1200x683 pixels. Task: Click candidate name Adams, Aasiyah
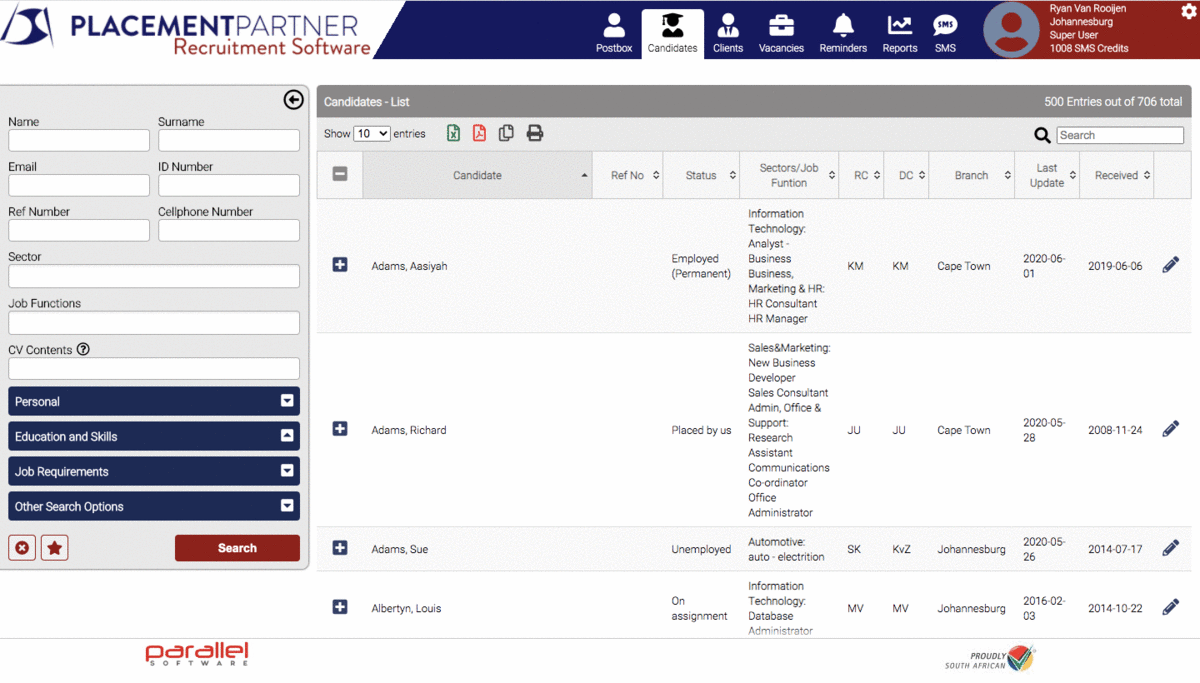coord(409,266)
